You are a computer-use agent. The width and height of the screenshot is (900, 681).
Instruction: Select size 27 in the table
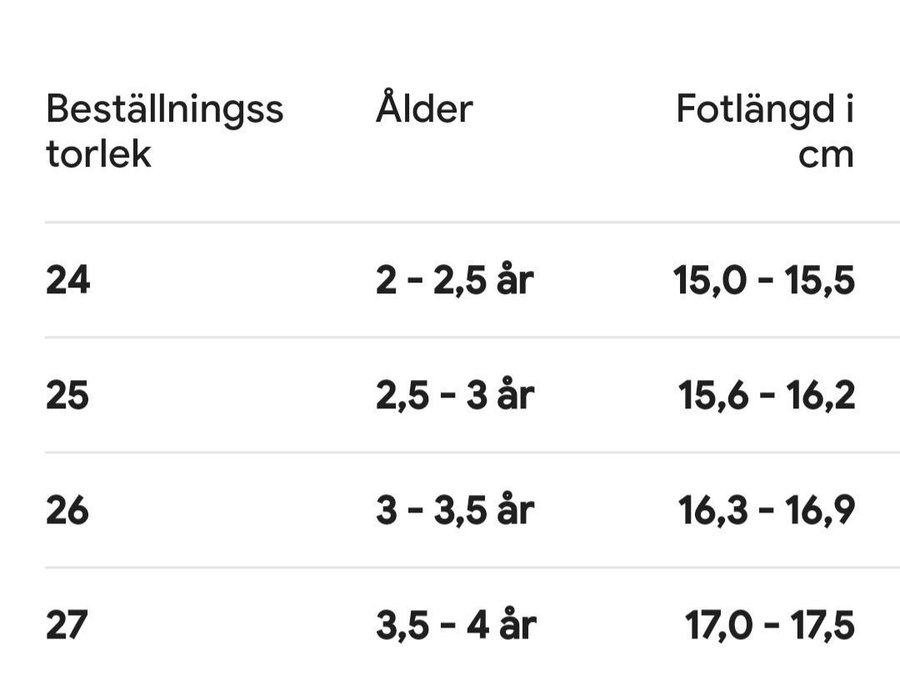point(68,626)
